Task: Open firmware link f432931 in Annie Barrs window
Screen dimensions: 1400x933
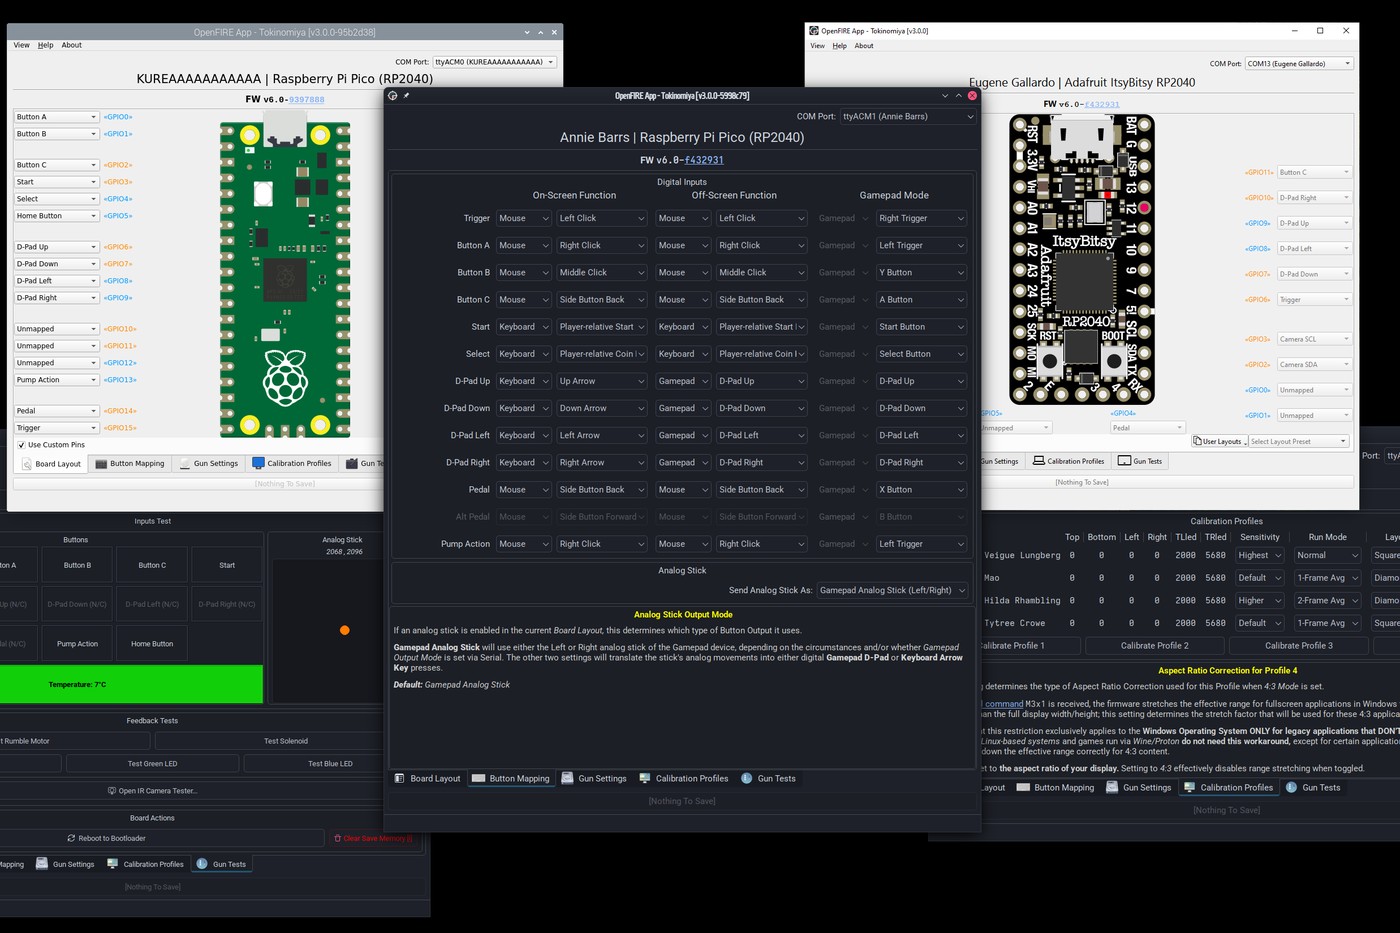Action: click(704, 160)
